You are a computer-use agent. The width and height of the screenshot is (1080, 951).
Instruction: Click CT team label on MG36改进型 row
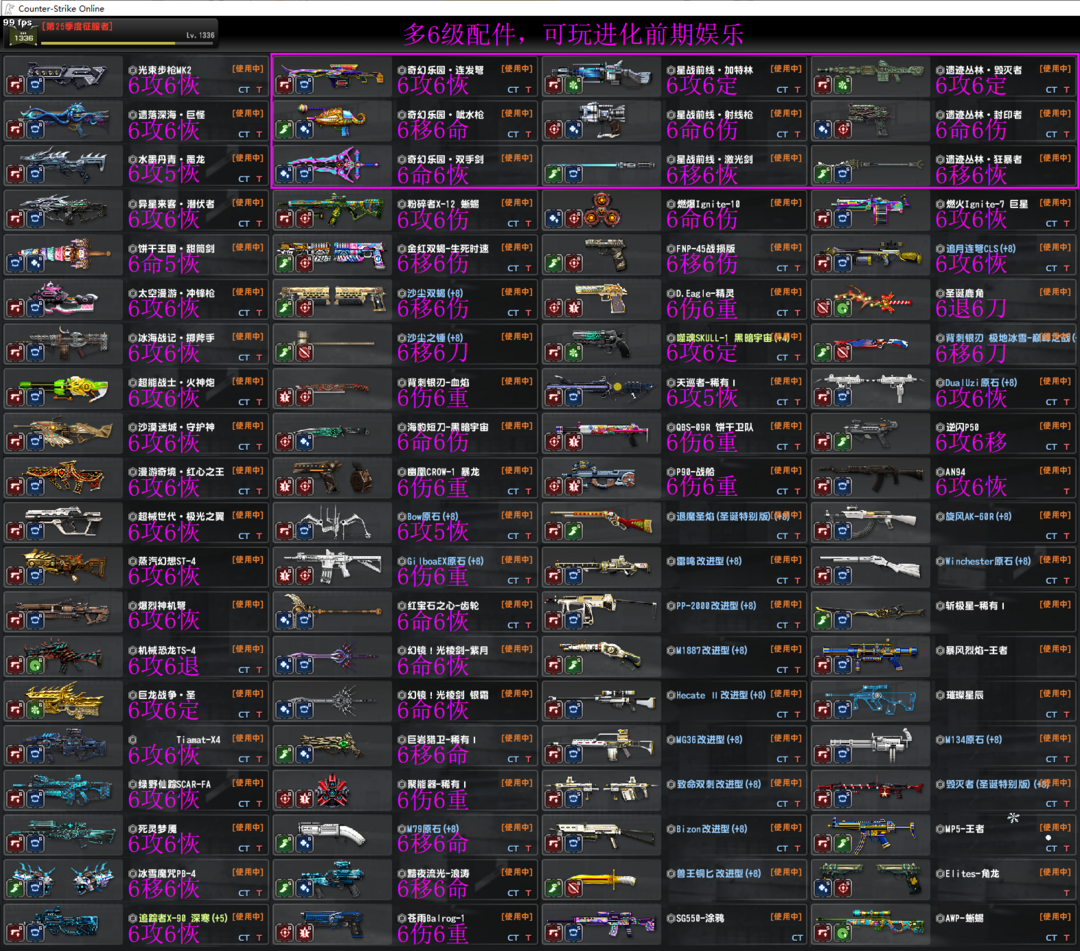[782, 759]
